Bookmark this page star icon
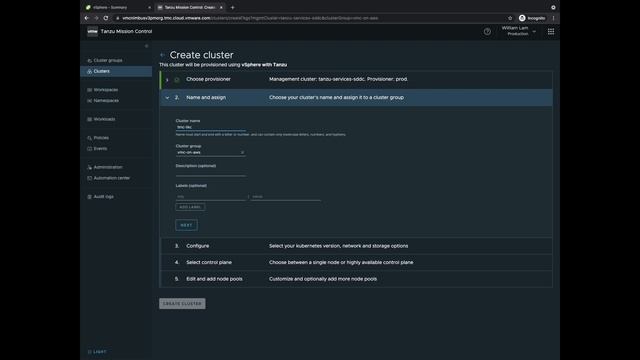Screen dimensions: 640x360 coord(510,18)
